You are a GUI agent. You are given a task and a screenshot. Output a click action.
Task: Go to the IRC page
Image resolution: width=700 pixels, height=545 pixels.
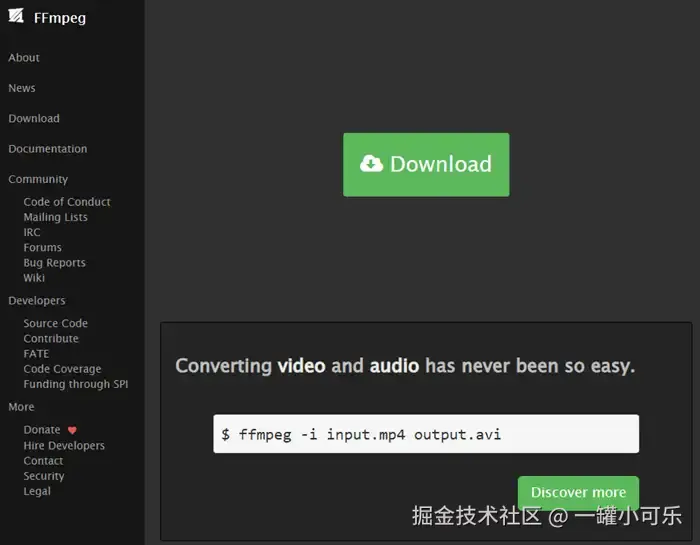tap(32, 232)
